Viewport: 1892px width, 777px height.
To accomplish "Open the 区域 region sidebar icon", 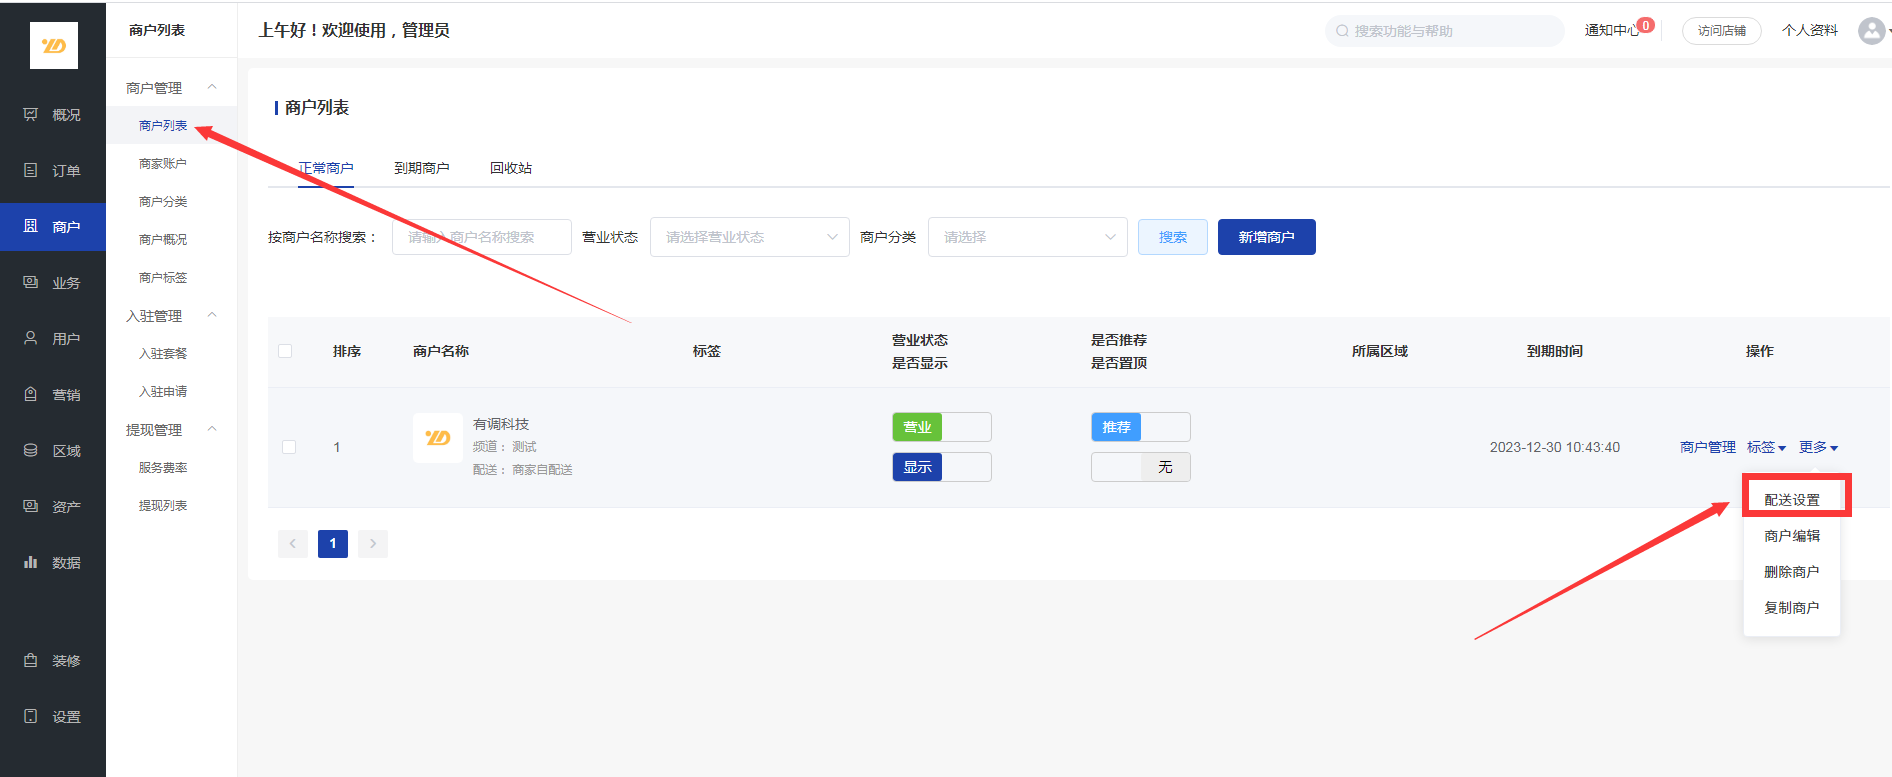I will [31, 450].
